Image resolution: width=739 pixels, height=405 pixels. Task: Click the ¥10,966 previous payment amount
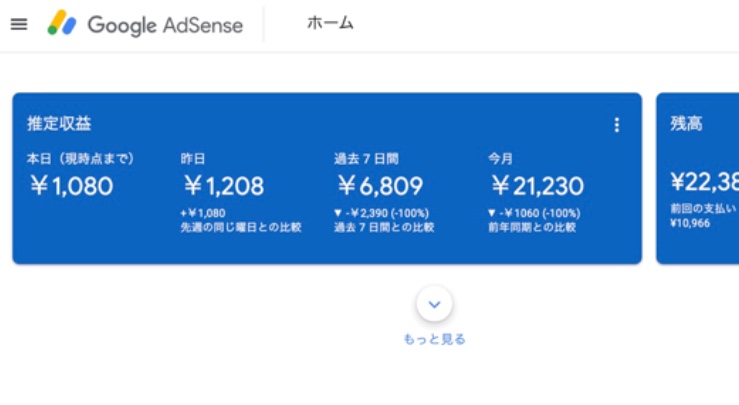(690, 223)
